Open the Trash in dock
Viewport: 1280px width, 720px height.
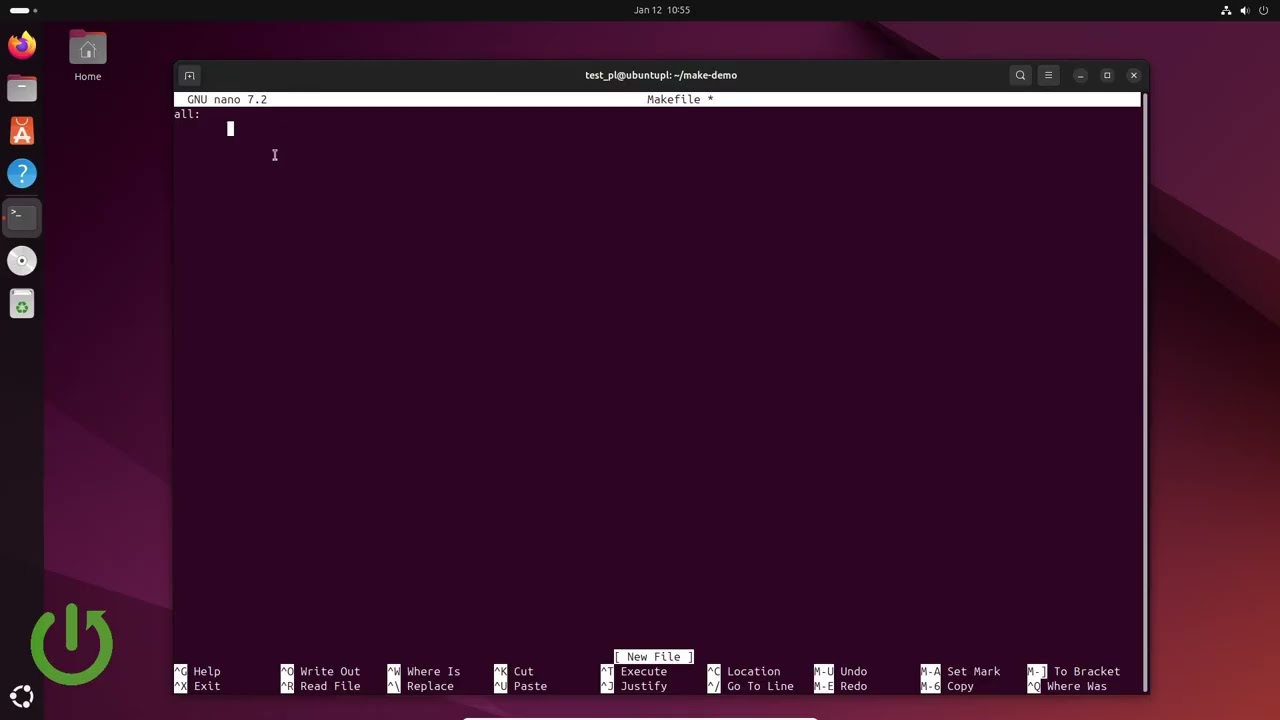pos(22,304)
